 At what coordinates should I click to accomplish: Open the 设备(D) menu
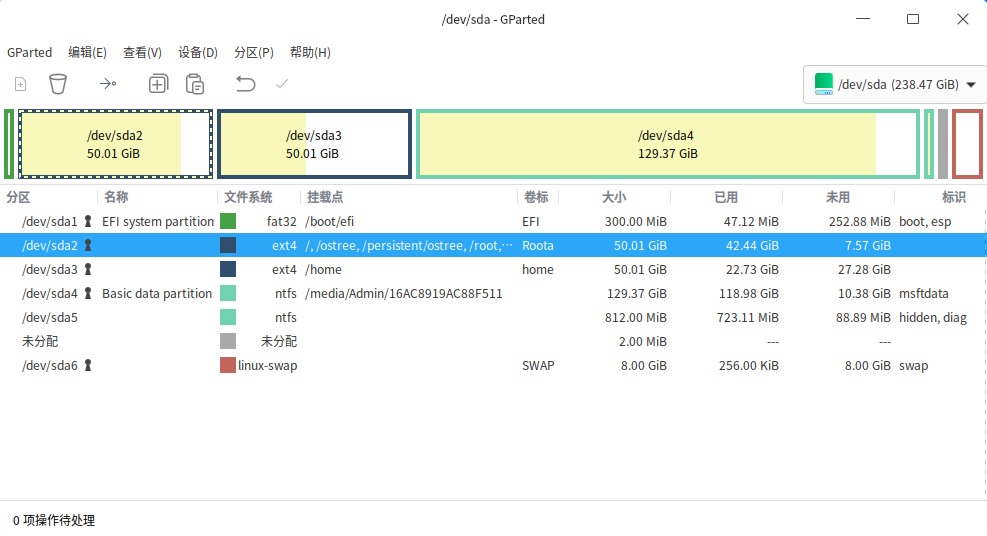click(x=197, y=52)
